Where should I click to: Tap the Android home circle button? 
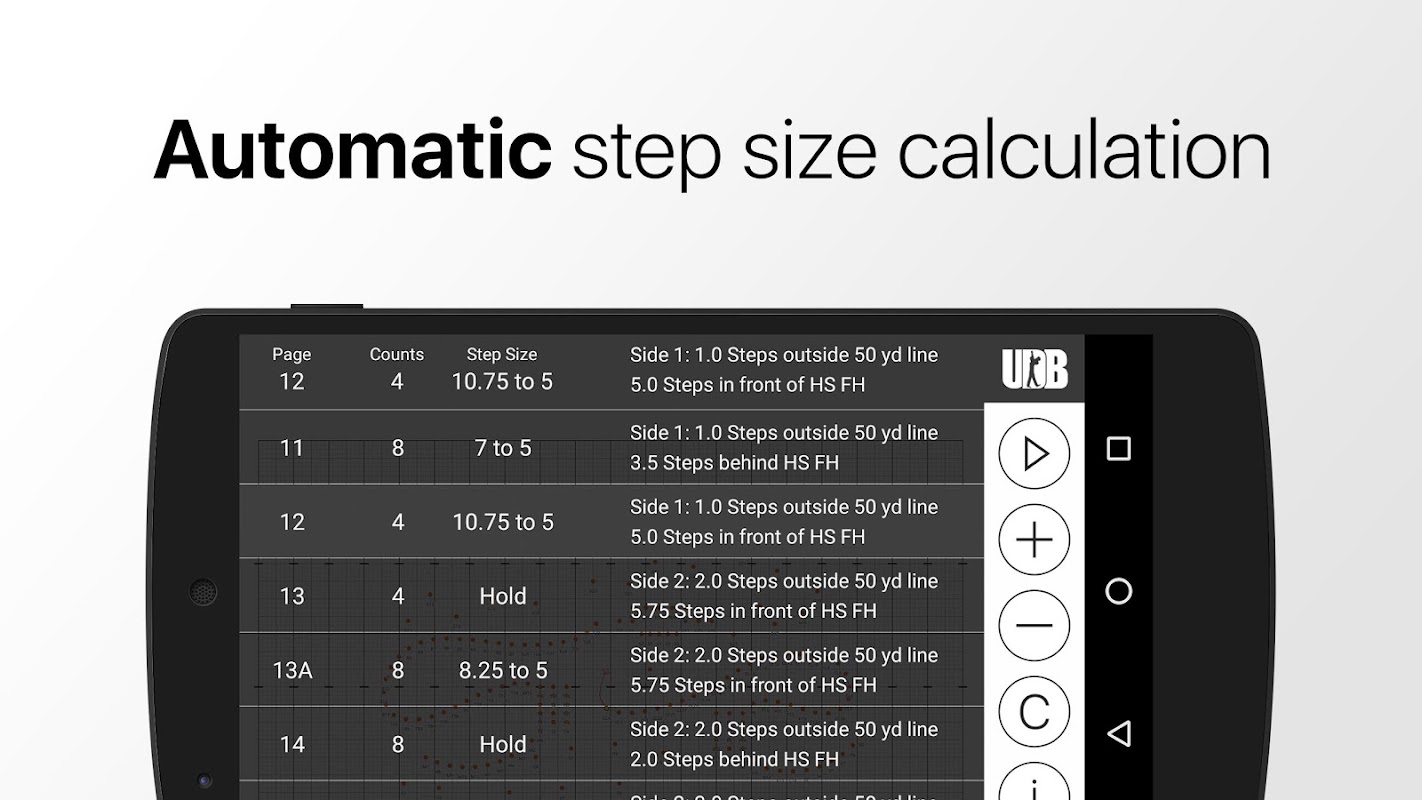click(1119, 591)
